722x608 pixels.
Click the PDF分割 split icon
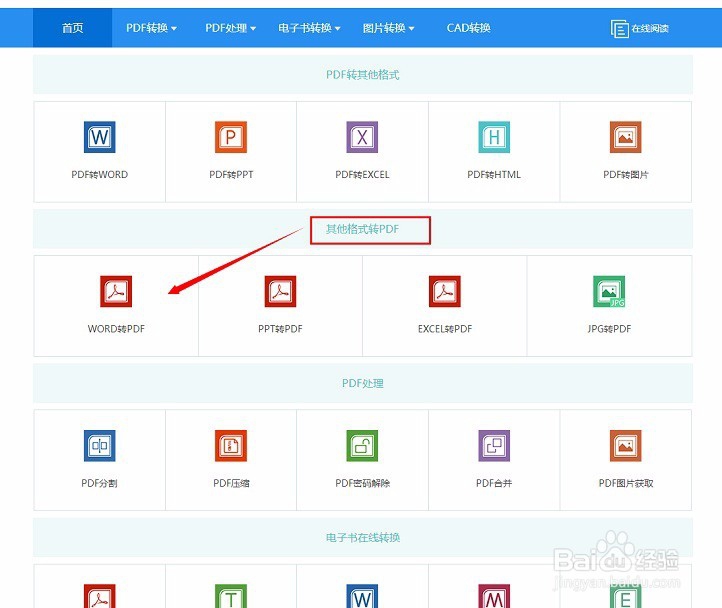coord(99,445)
